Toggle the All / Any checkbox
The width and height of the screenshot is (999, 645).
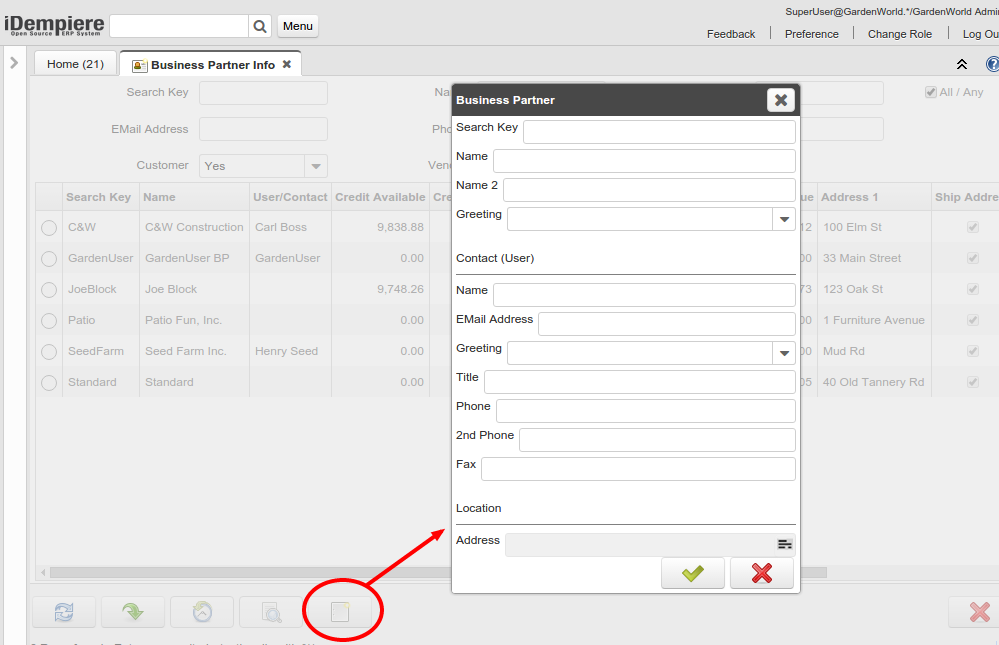pyautogui.click(x=931, y=92)
